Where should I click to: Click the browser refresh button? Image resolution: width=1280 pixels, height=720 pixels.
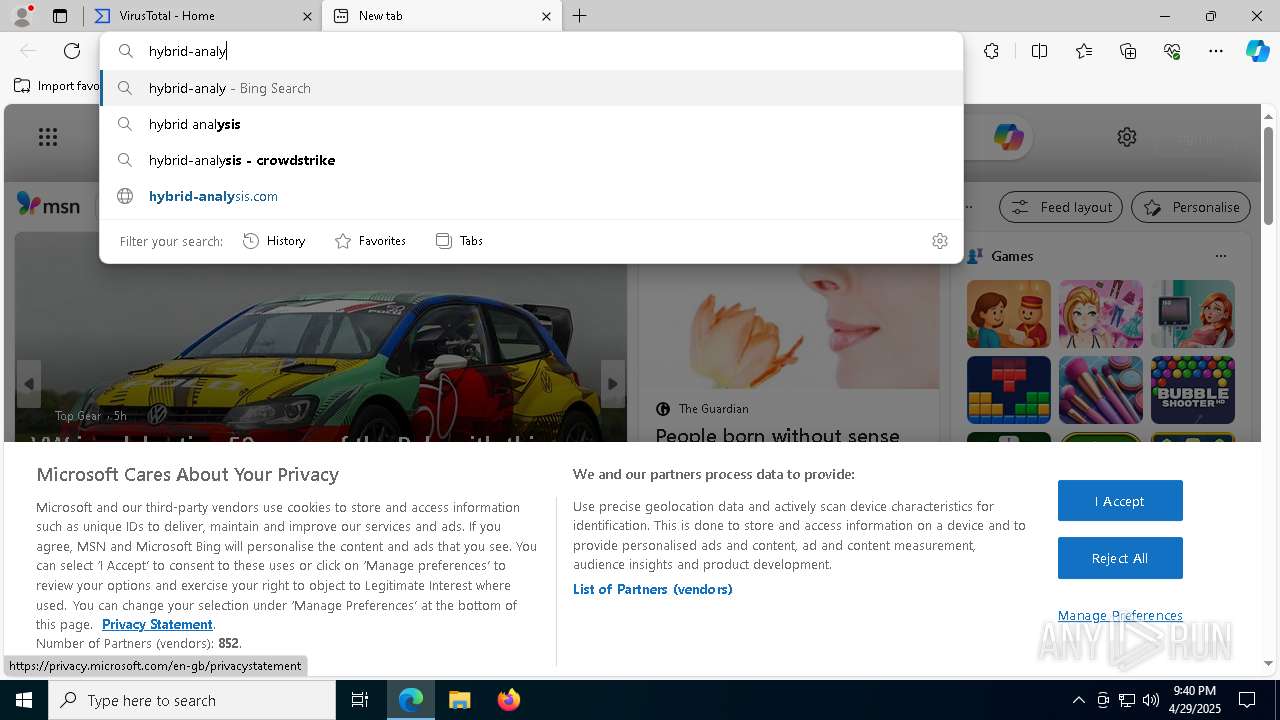72,51
